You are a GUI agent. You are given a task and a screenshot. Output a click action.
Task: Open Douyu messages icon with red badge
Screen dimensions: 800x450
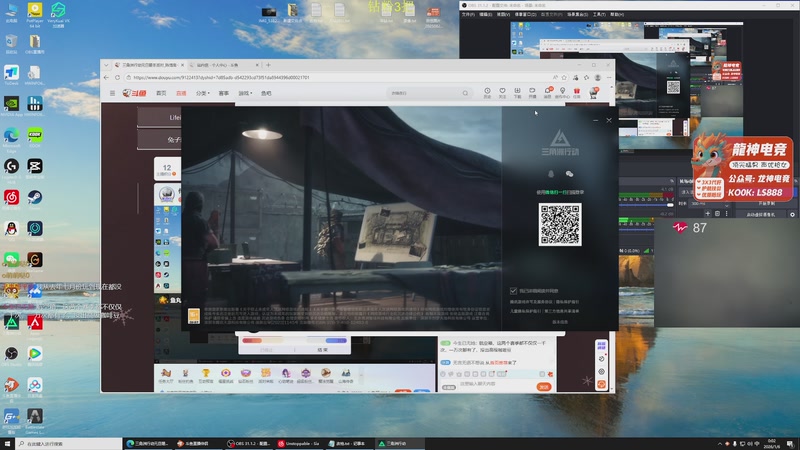pyautogui.click(x=547, y=92)
